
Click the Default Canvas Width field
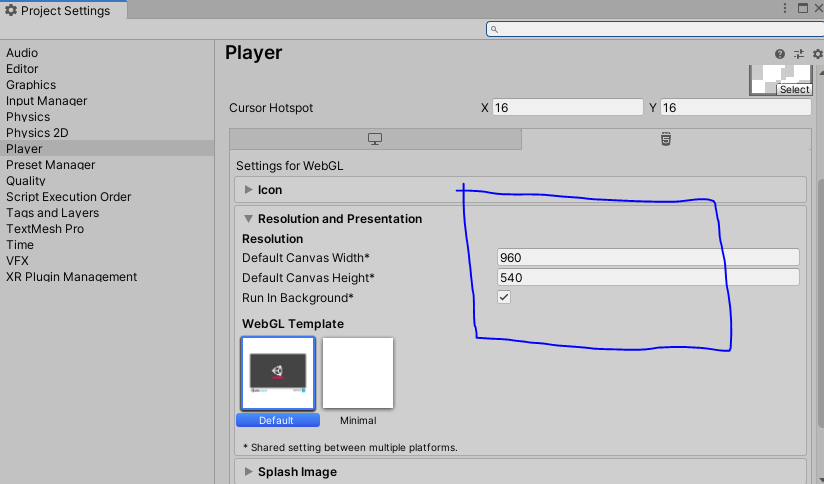[648, 258]
